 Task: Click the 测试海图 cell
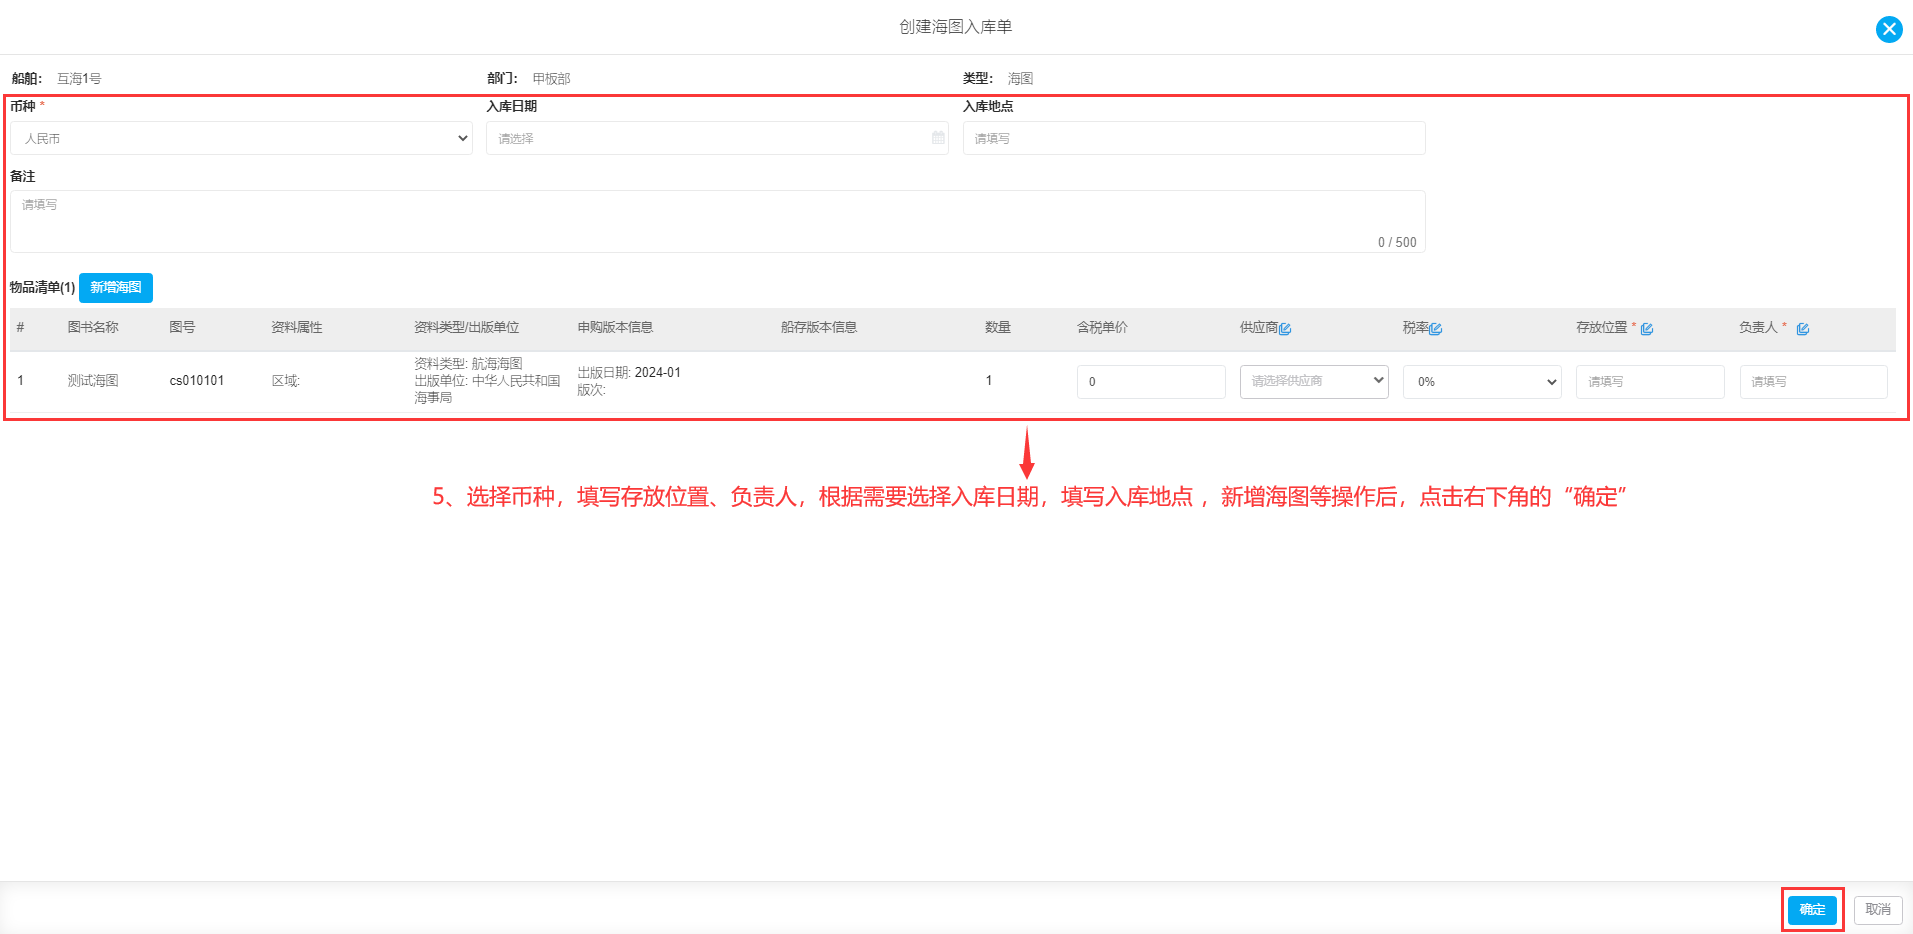93,381
